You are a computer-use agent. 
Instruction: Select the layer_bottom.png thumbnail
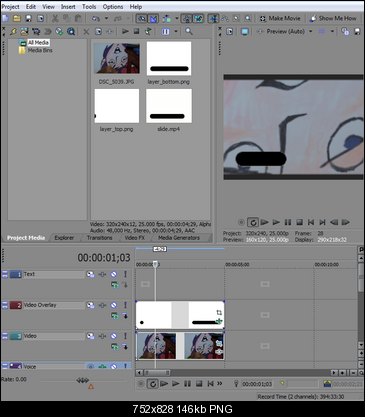[x=169, y=58]
